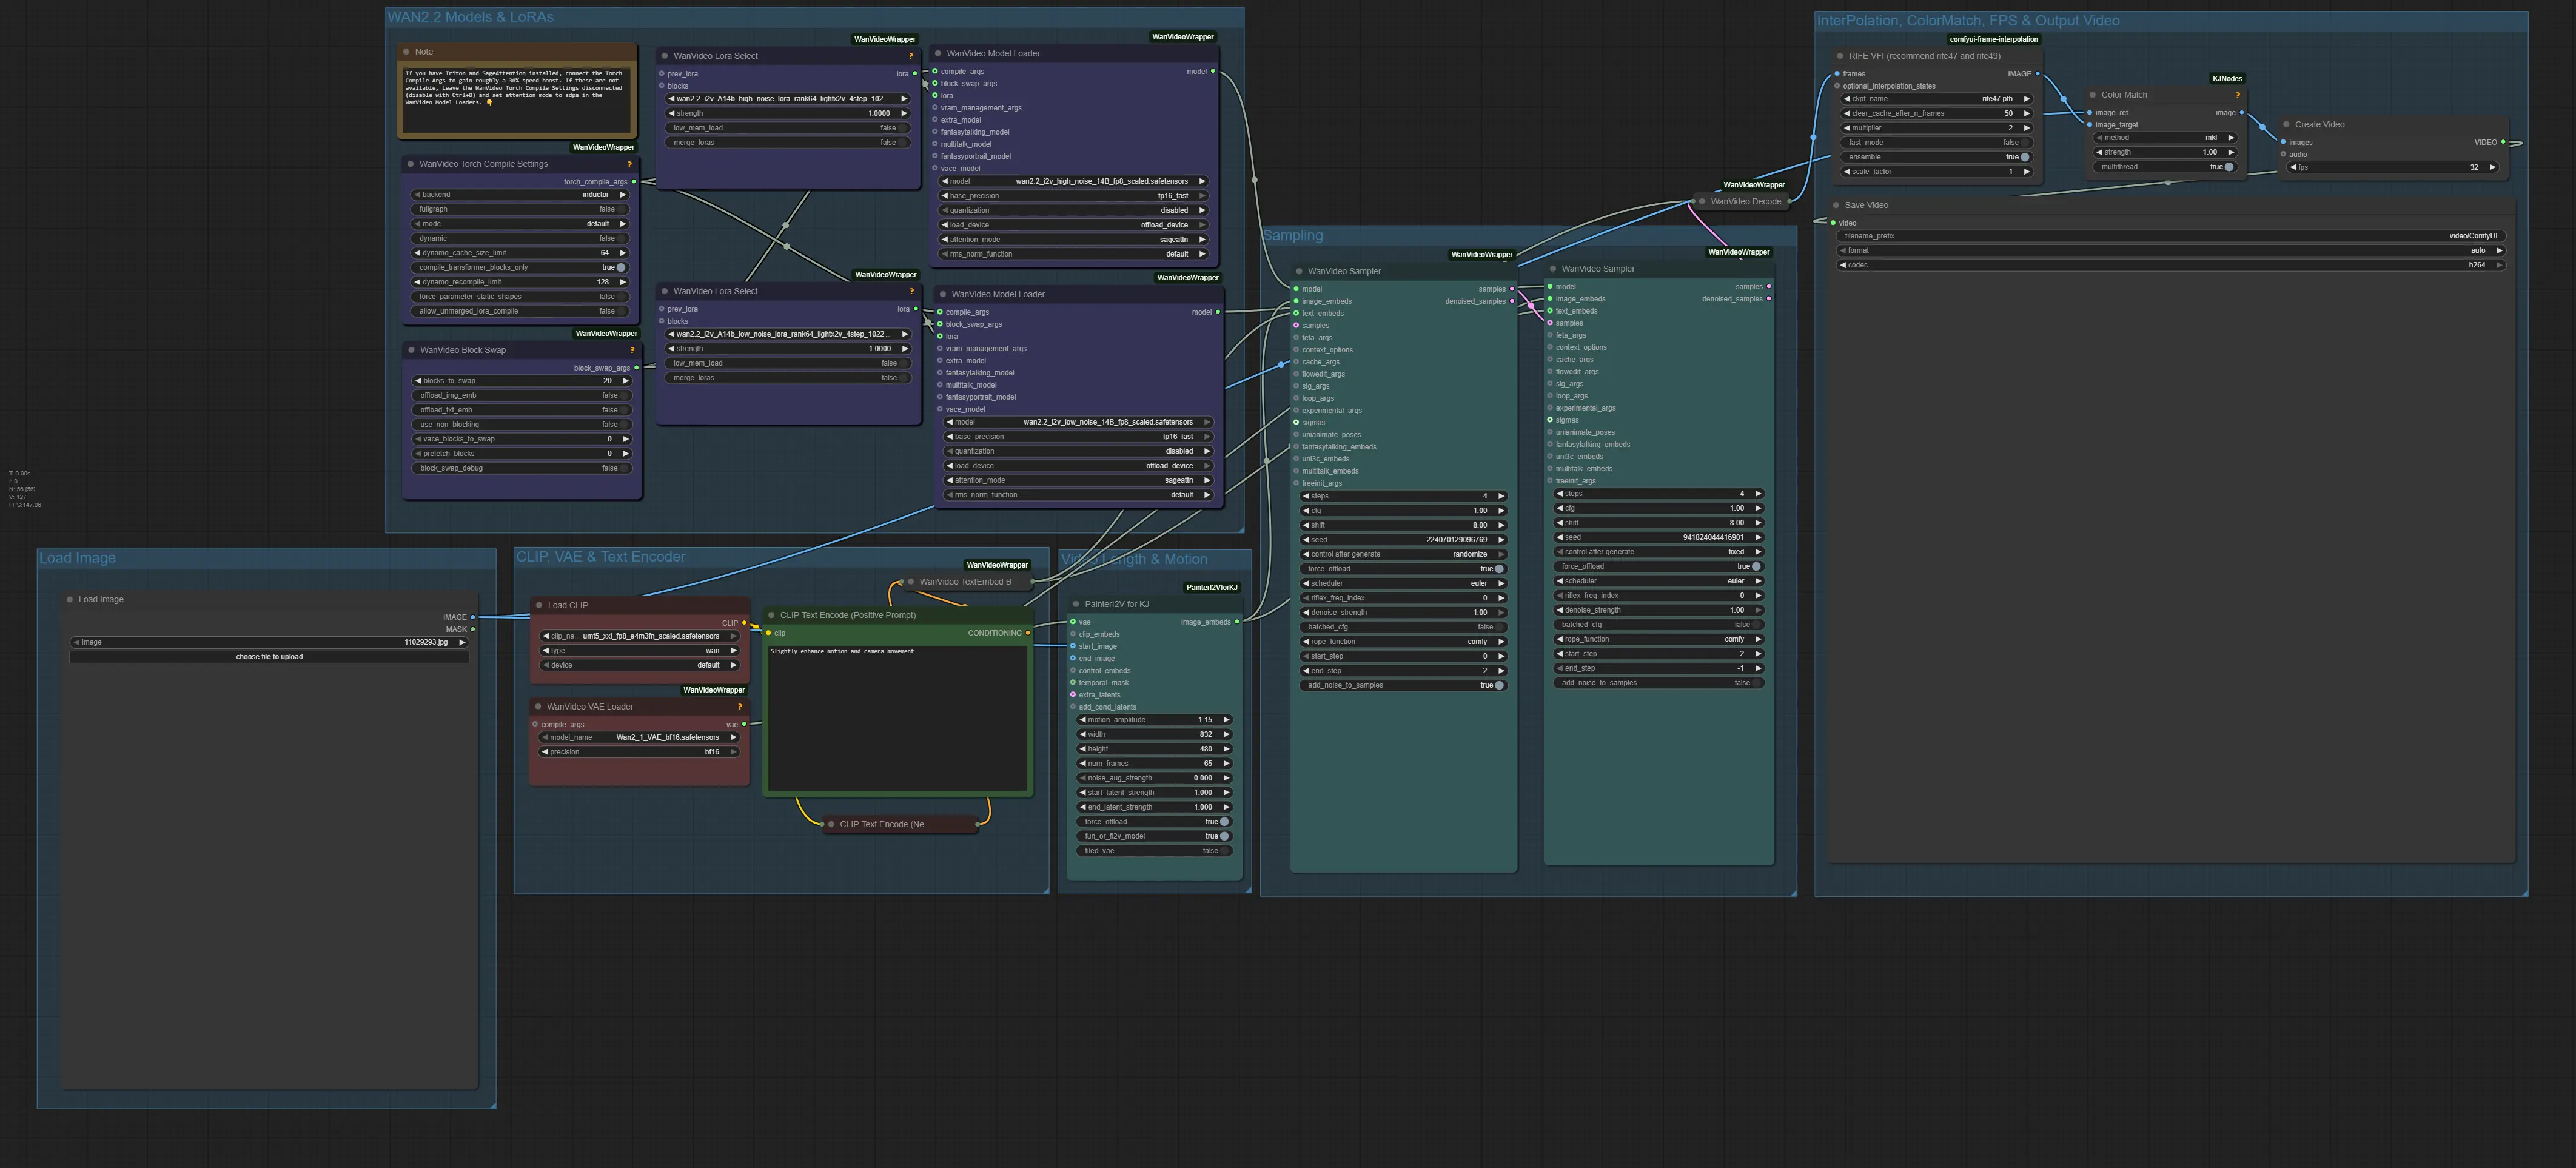Click the WanVideo Block Swap help icon

(x=632, y=350)
